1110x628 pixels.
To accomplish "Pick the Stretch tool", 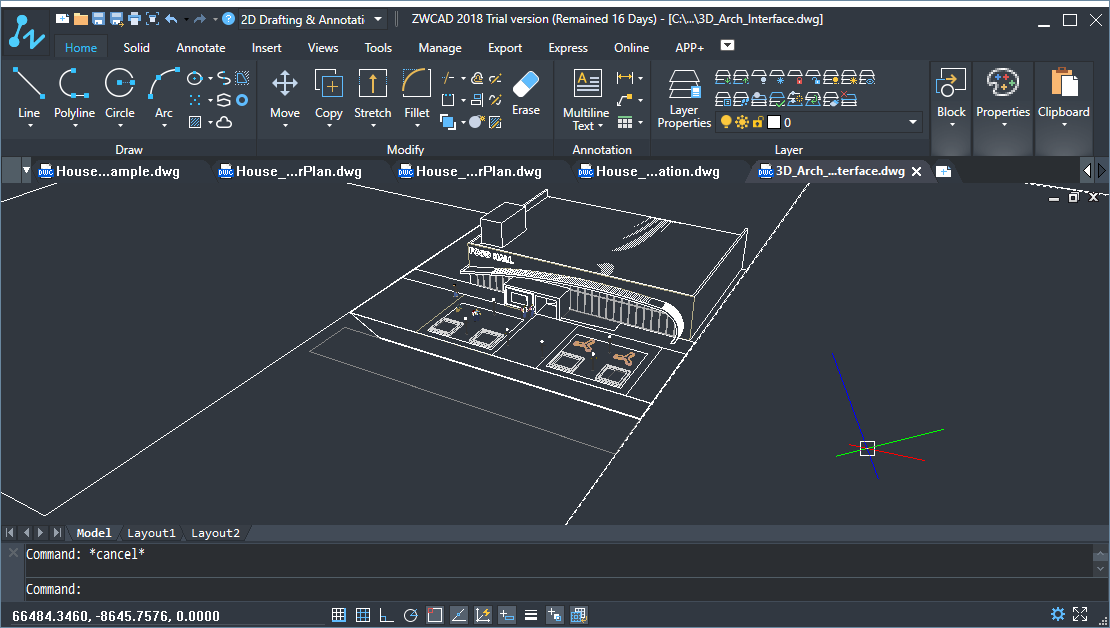I will (x=372, y=92).
